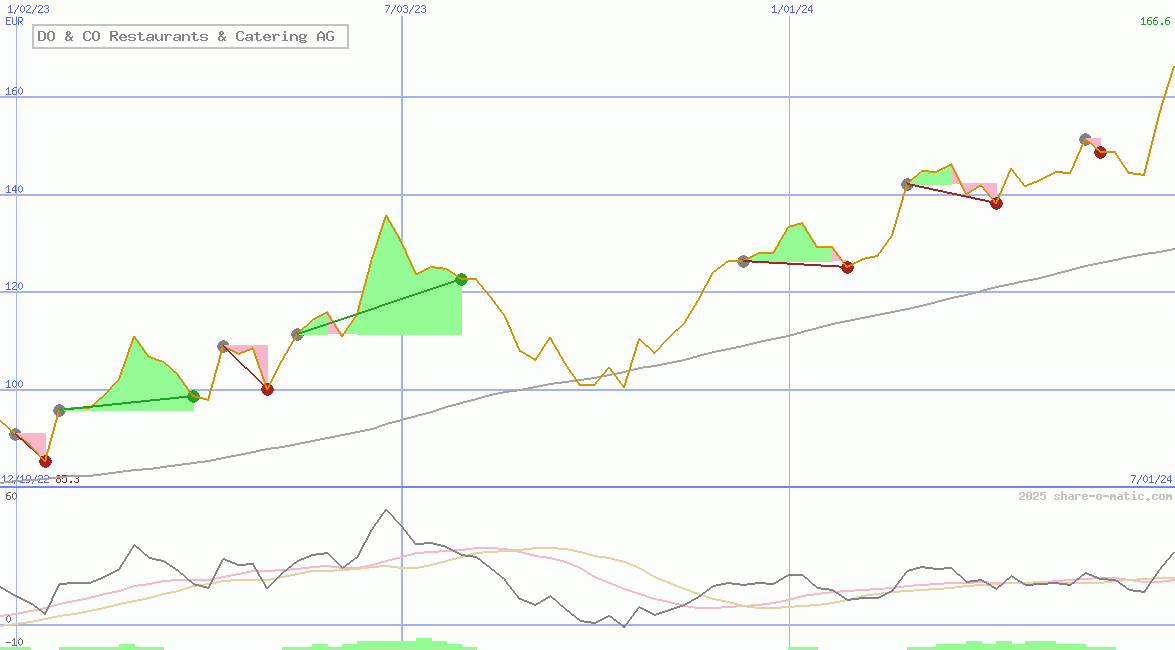
Task: Click the last red marker near 150 EUR
Action: (1100, 152)
